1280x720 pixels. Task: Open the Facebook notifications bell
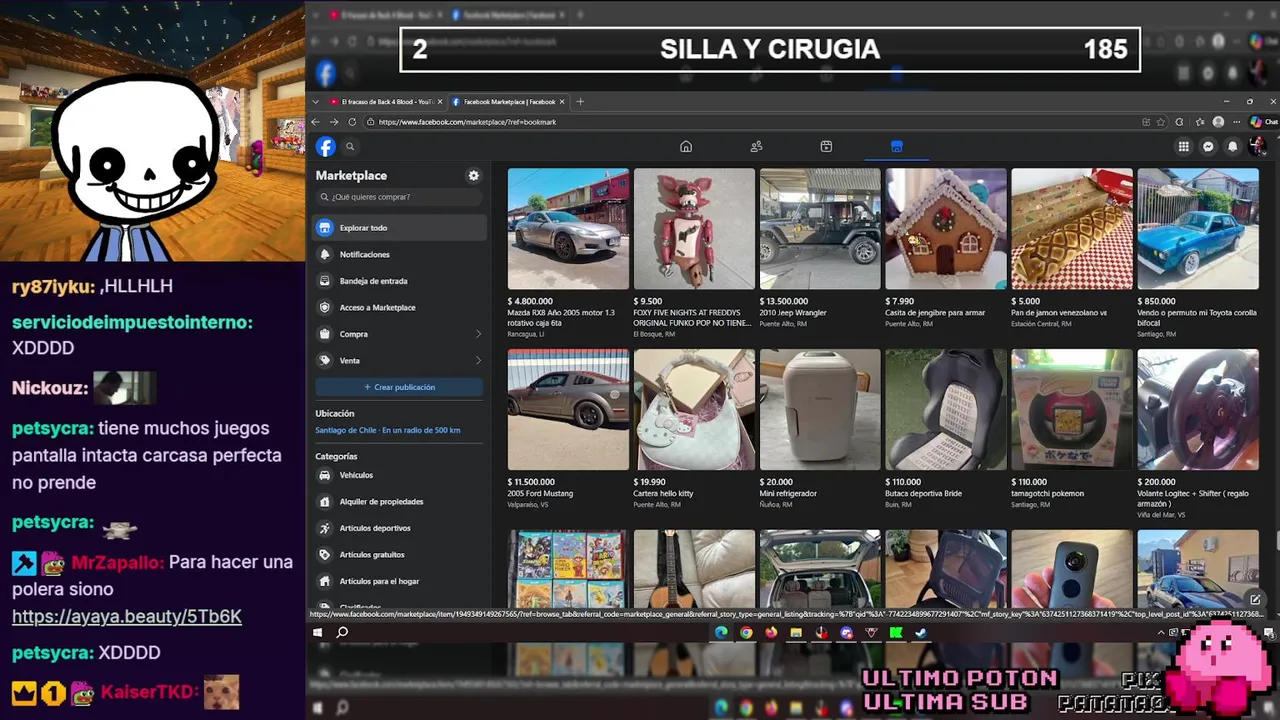pos(1233,147)
